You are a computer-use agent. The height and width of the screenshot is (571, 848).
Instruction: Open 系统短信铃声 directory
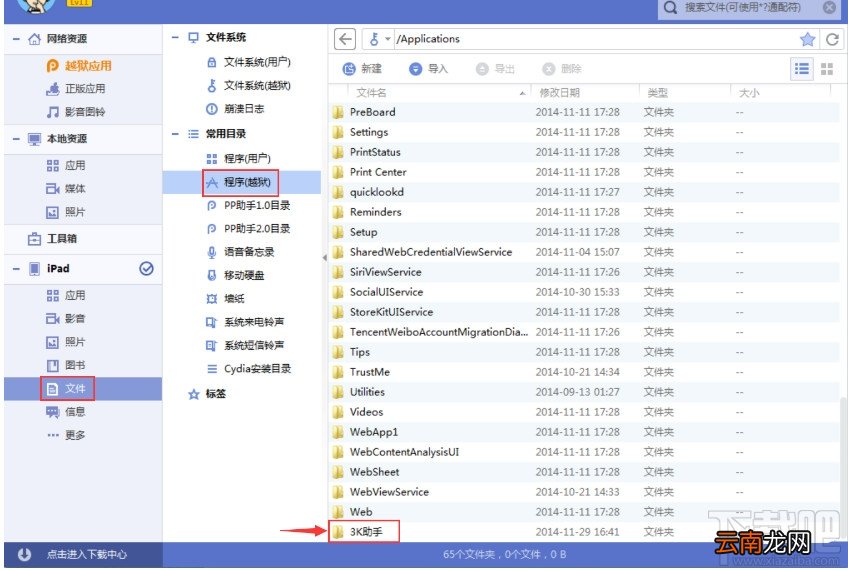point(246,345)
